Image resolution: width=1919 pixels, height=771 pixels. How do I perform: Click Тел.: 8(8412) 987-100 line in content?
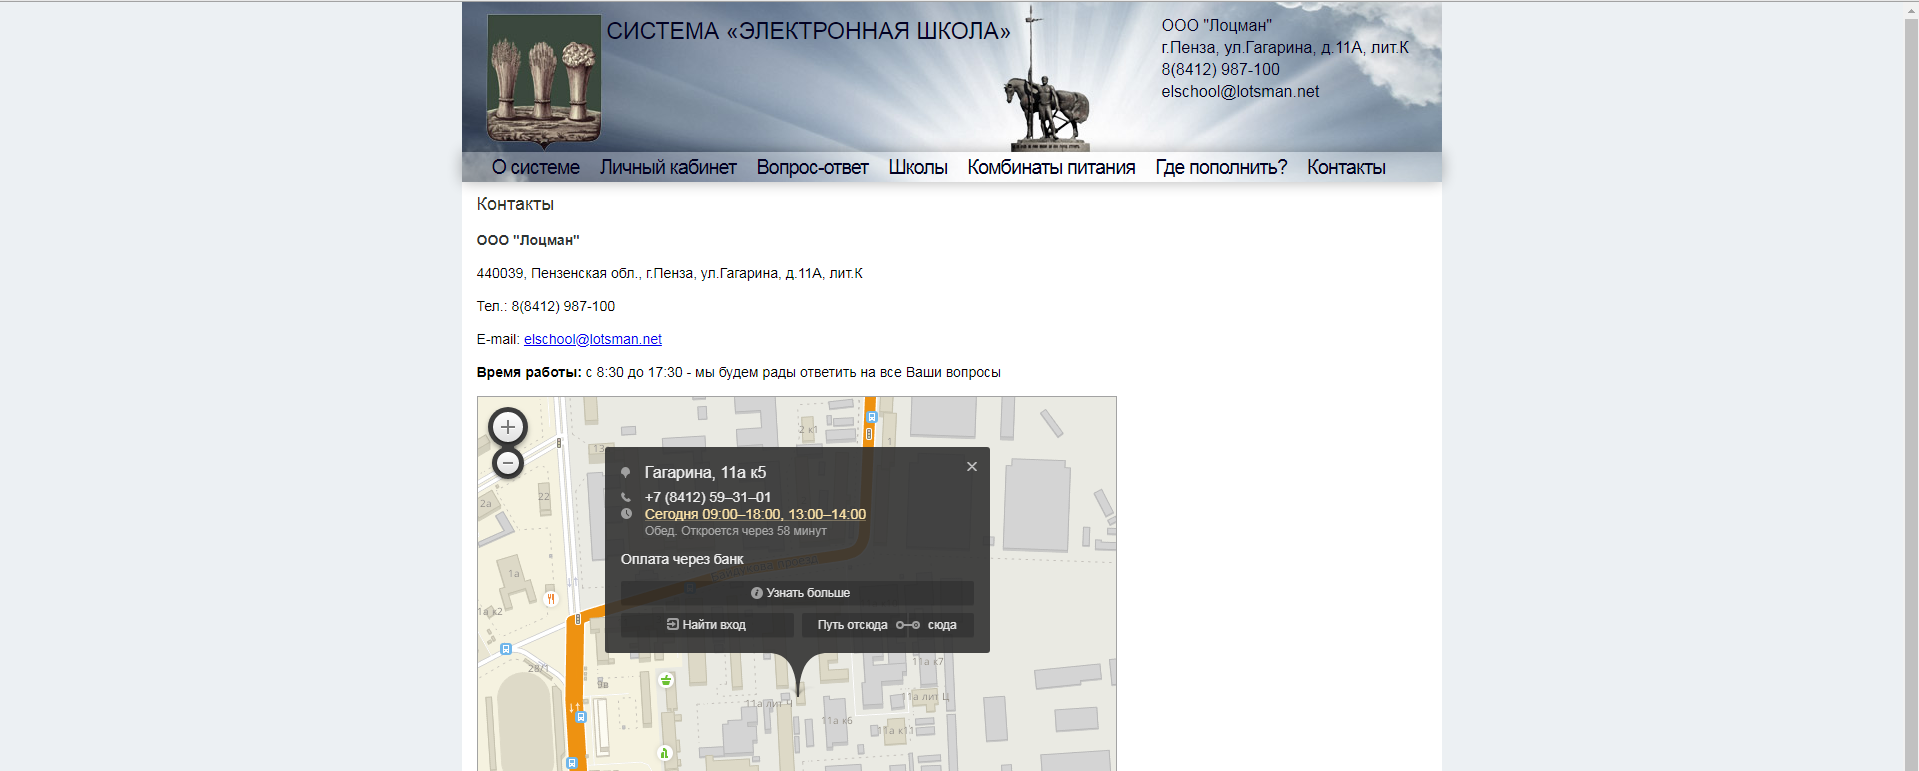546,306
